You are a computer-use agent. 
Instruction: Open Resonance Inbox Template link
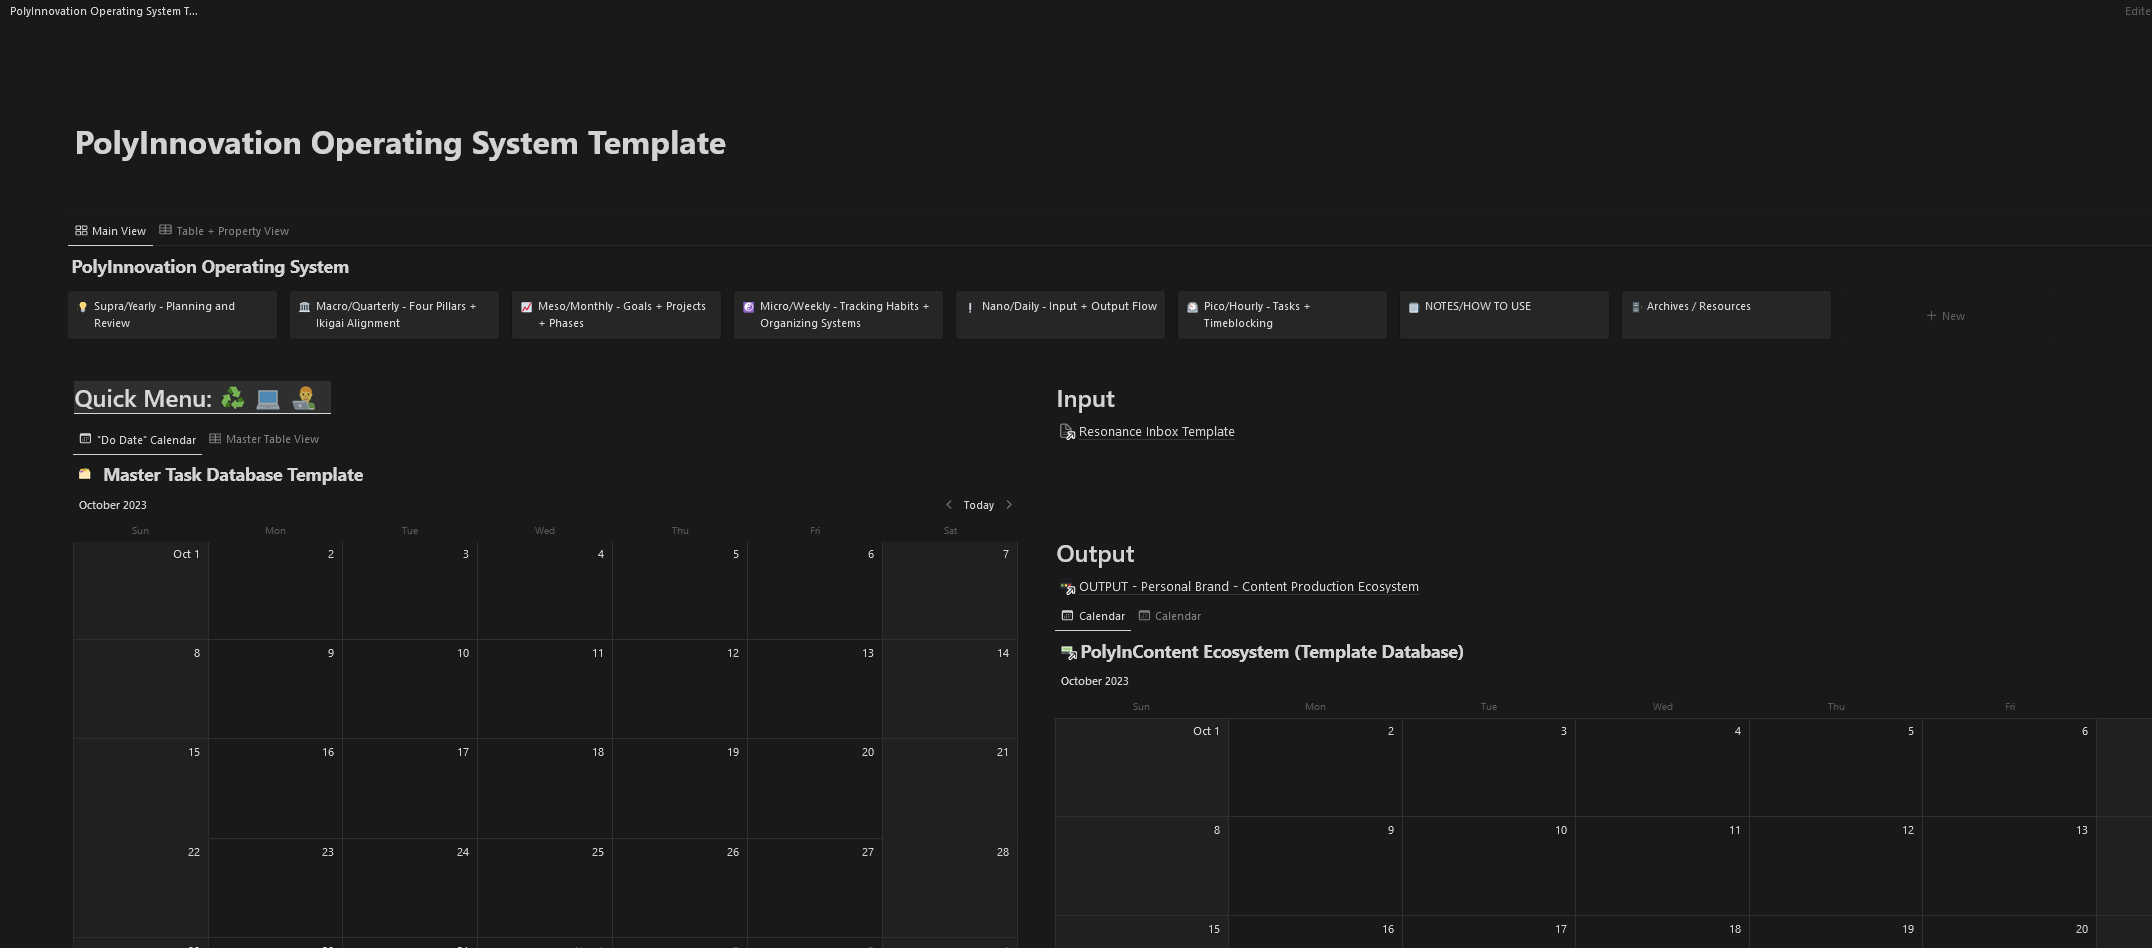pyautogui.click(x=1156, y=432)
